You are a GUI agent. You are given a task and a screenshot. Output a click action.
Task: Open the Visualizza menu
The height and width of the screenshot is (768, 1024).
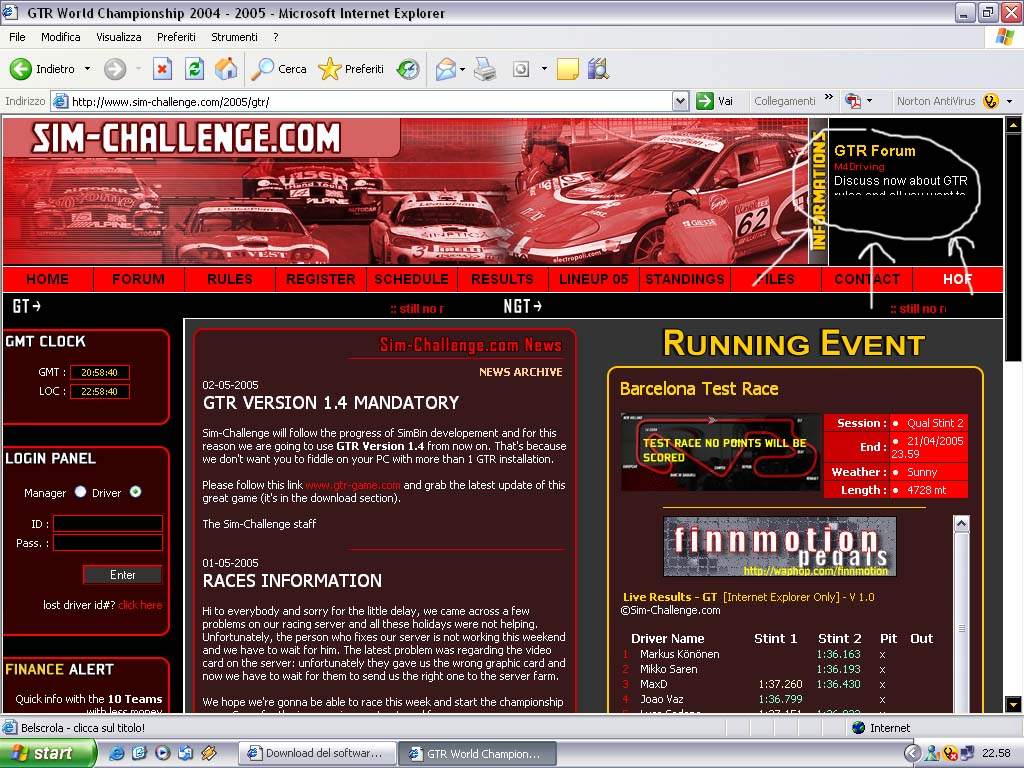(x=118, y=37)
